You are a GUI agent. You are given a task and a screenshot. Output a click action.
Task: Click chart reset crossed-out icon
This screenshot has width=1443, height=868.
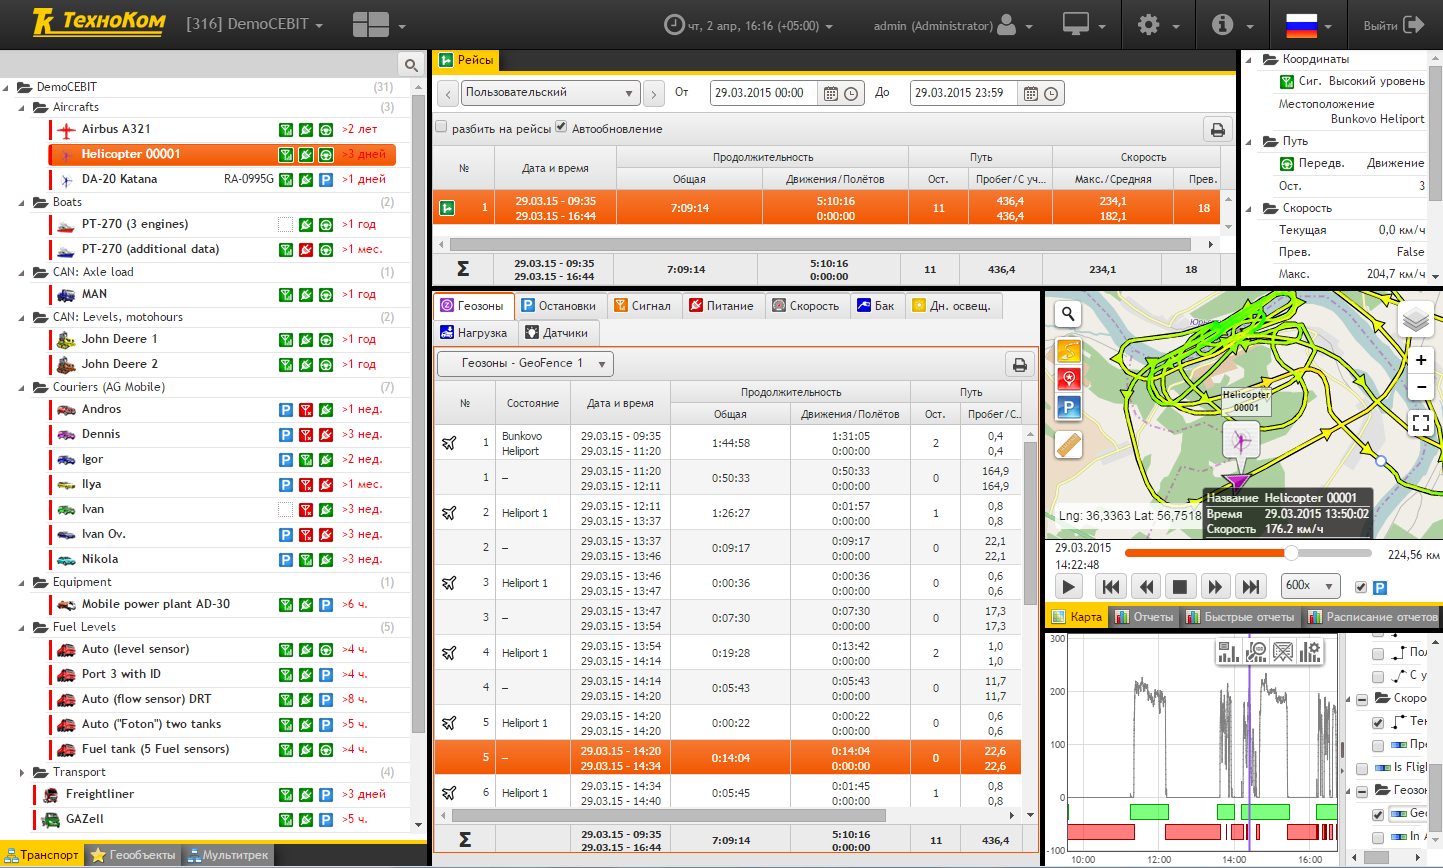[1283, 652]
